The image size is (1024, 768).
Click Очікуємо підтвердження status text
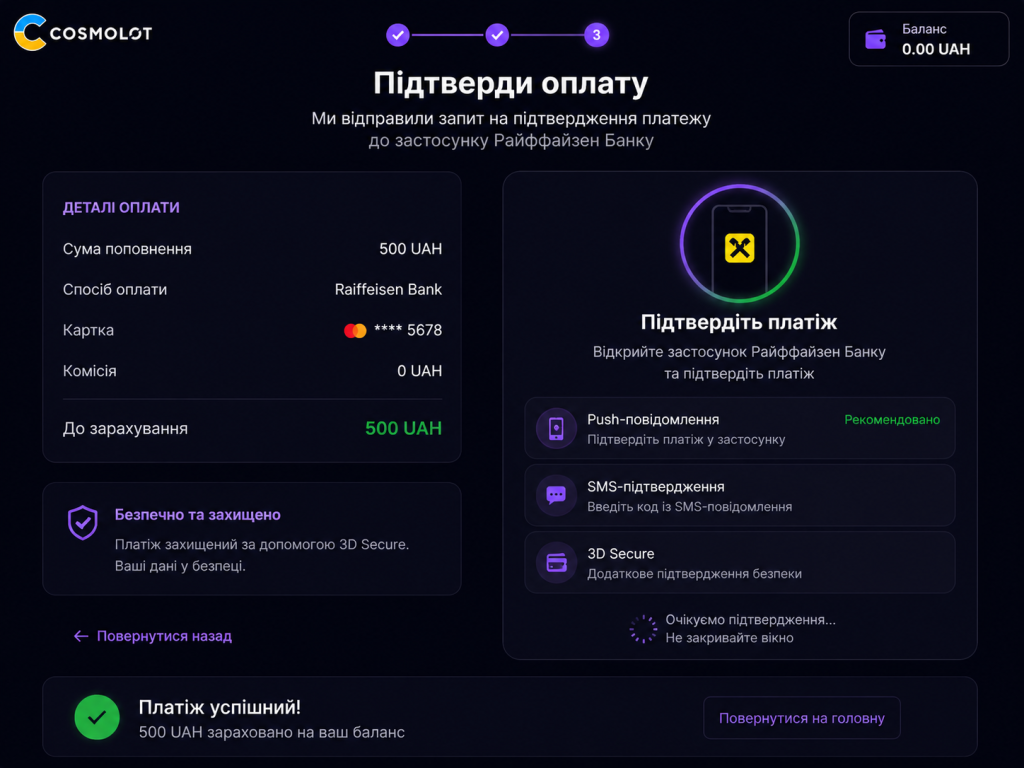tap(750, 620)
